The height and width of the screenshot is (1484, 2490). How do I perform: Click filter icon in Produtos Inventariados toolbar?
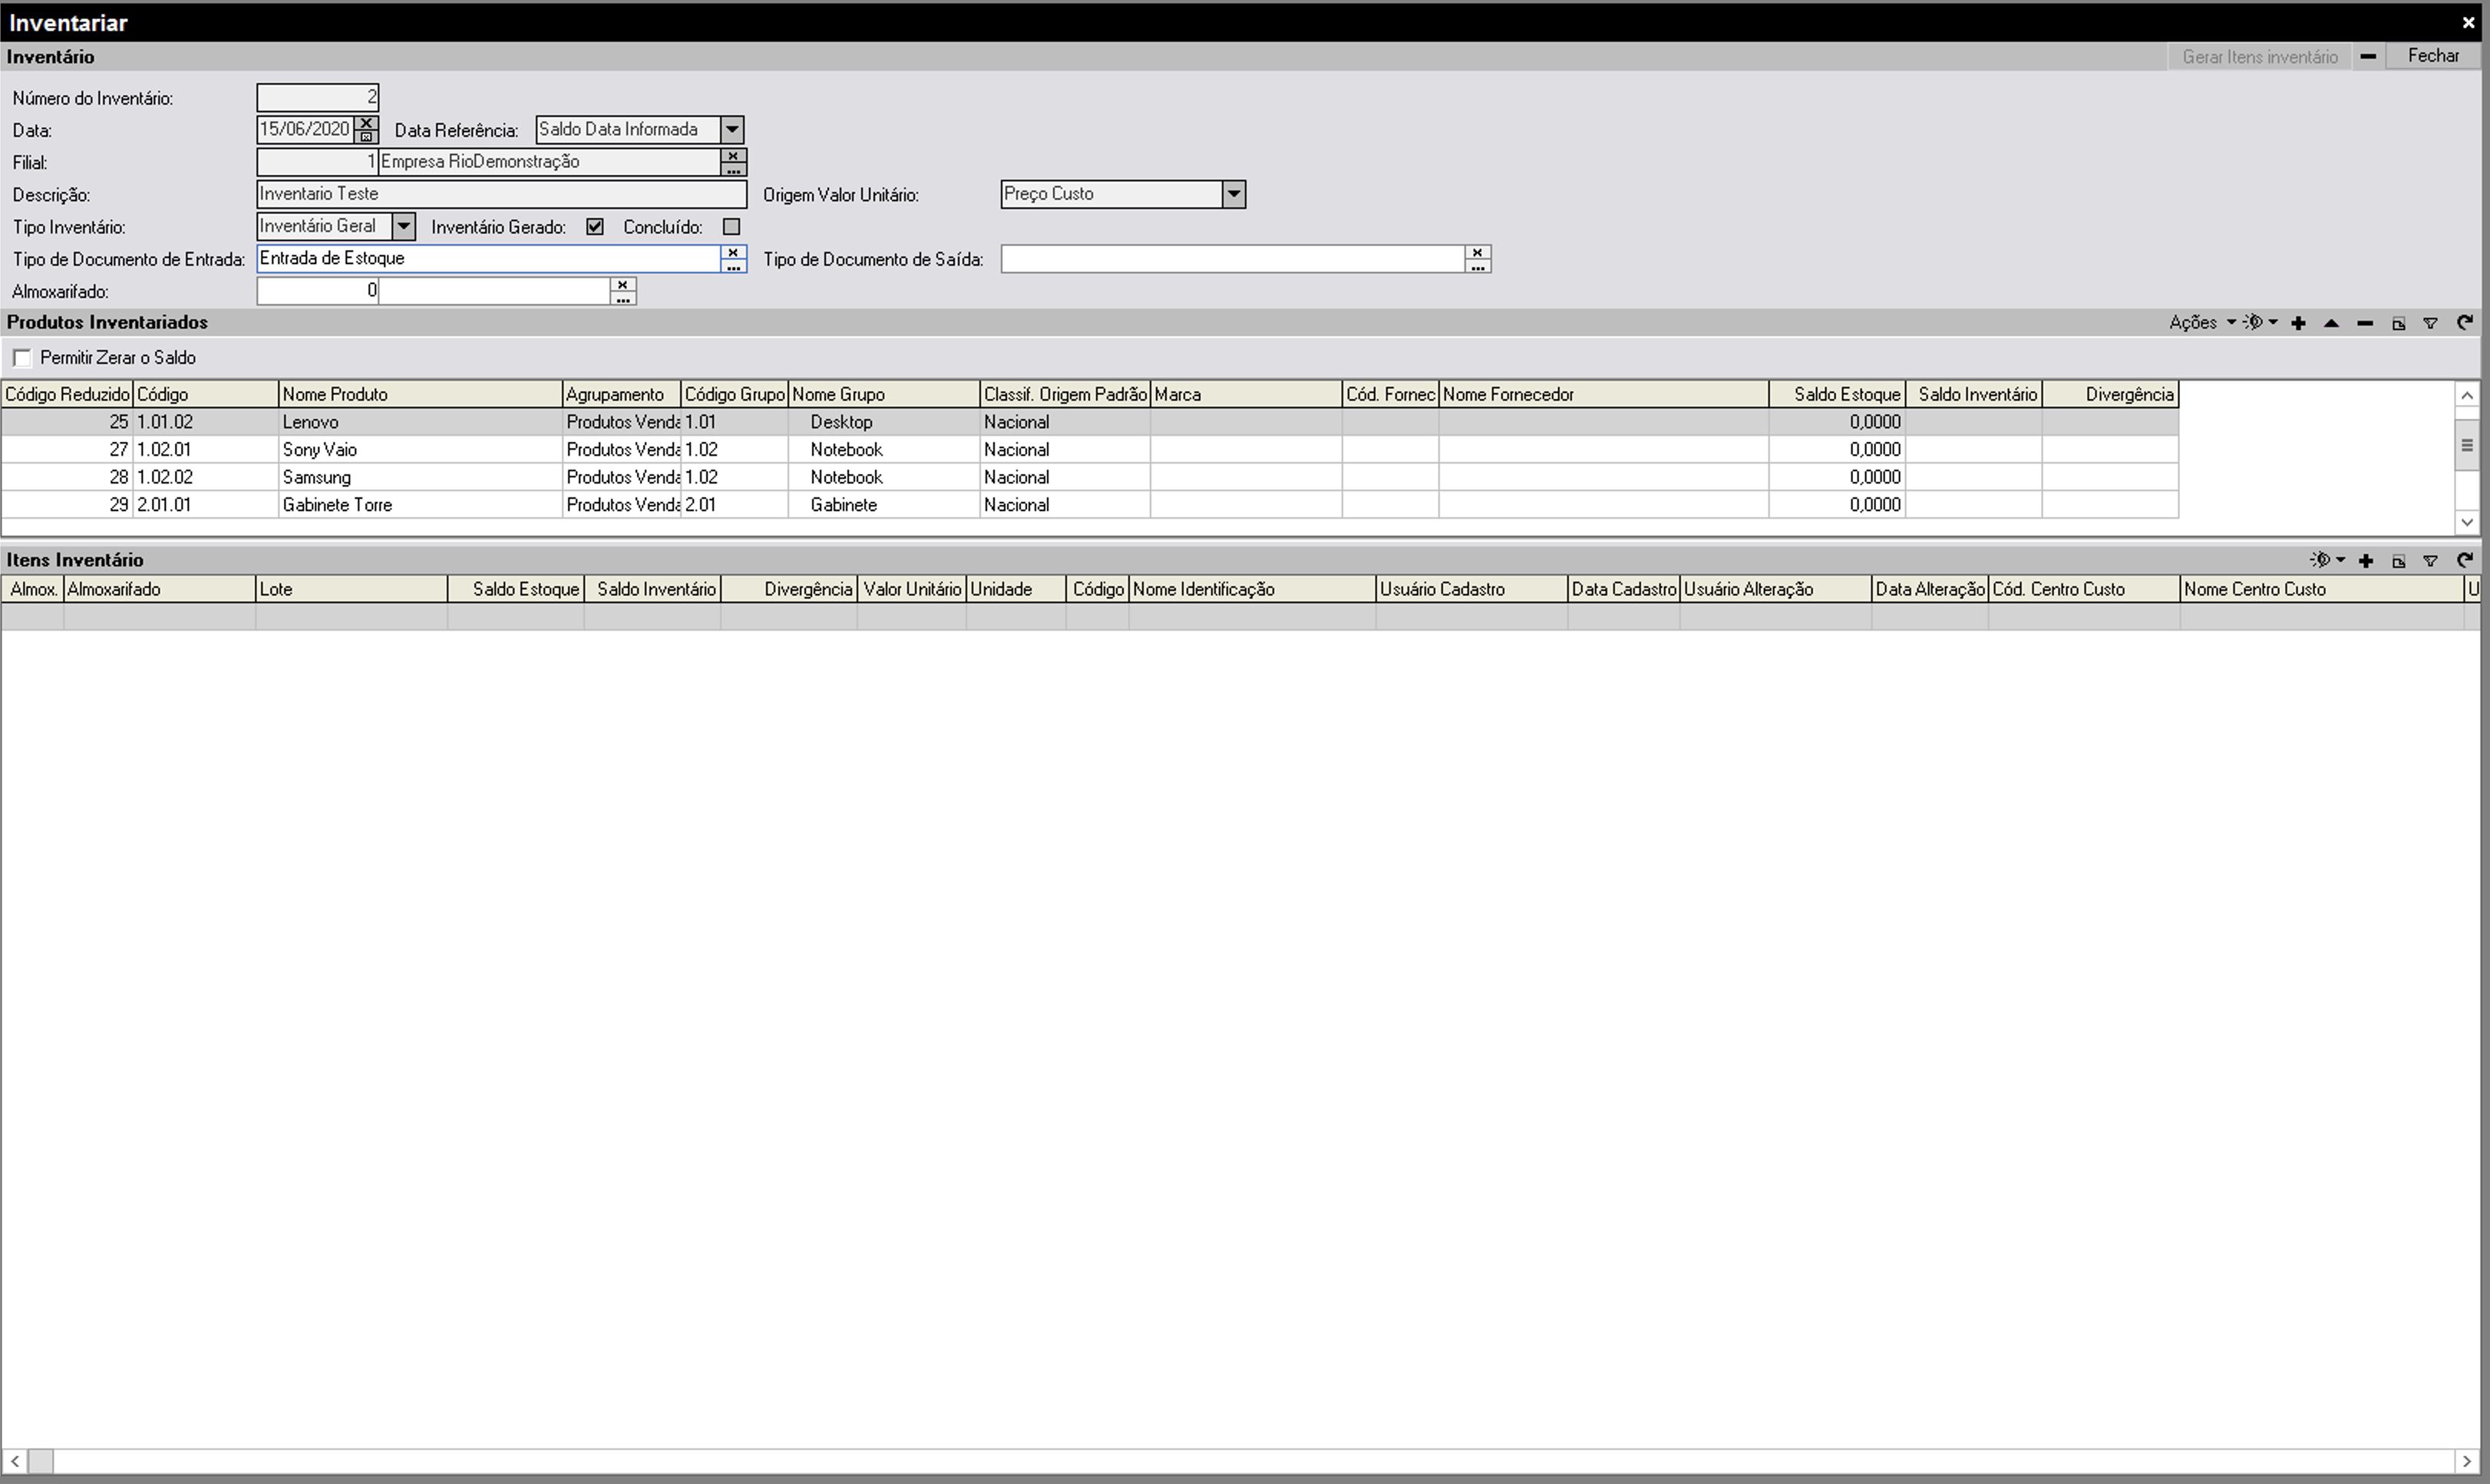[2430, 323]
